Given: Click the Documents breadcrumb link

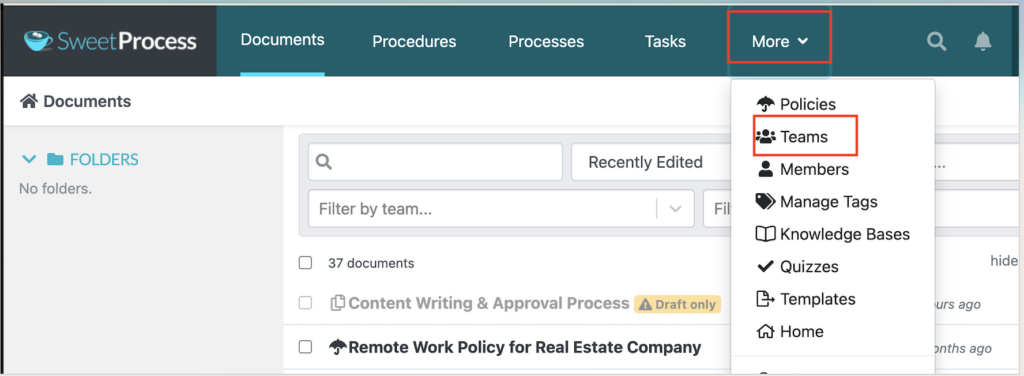Looking at the screenshot, I should tap(87, 101).
